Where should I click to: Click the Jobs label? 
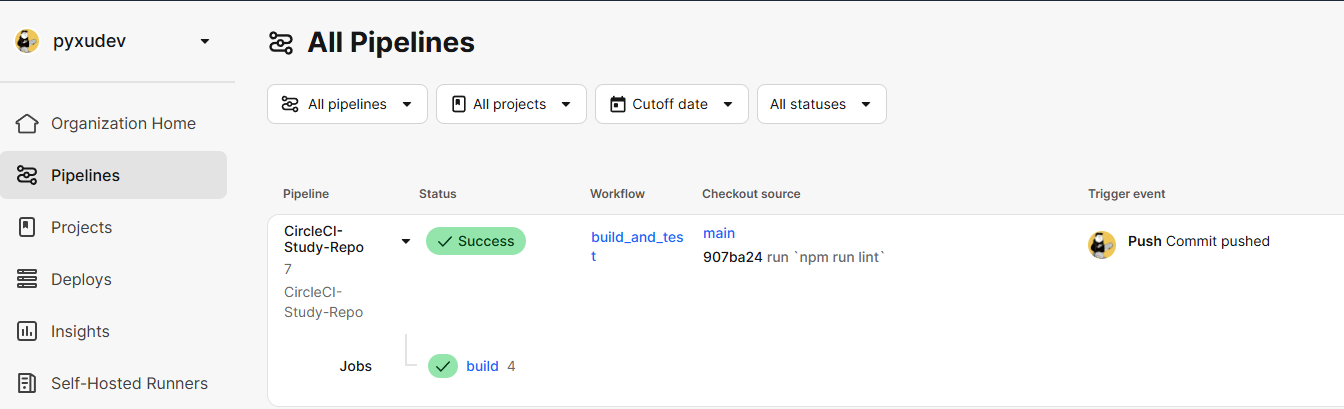pyautogui.click(x=356, y=366)
